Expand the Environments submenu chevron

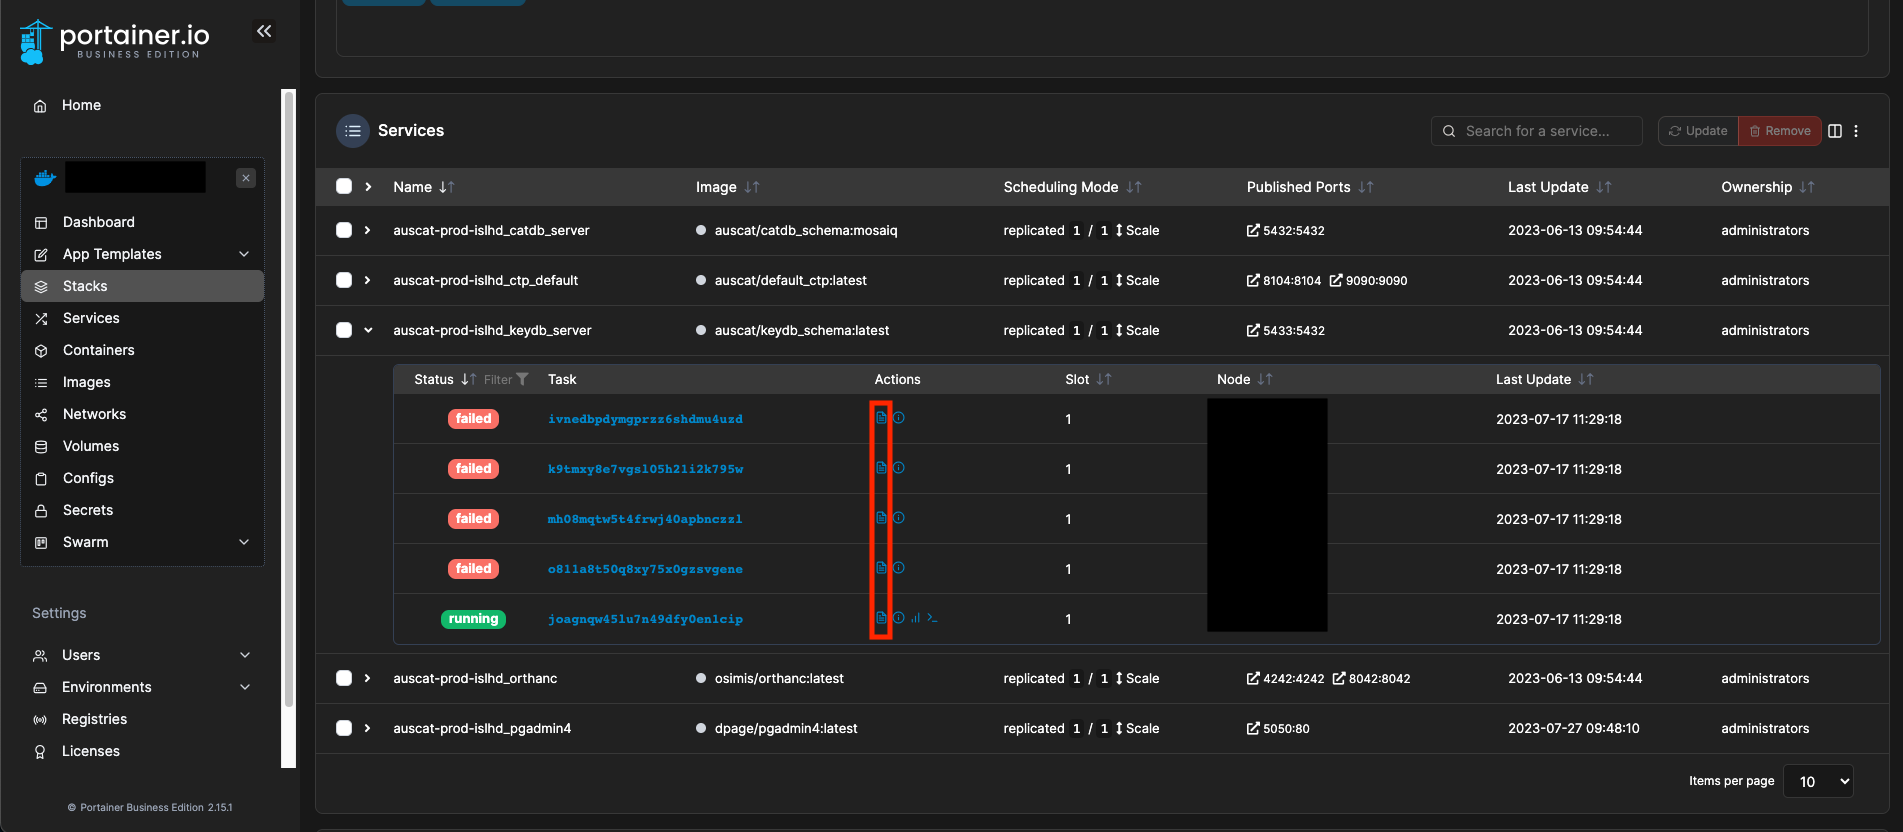point(244,687)
